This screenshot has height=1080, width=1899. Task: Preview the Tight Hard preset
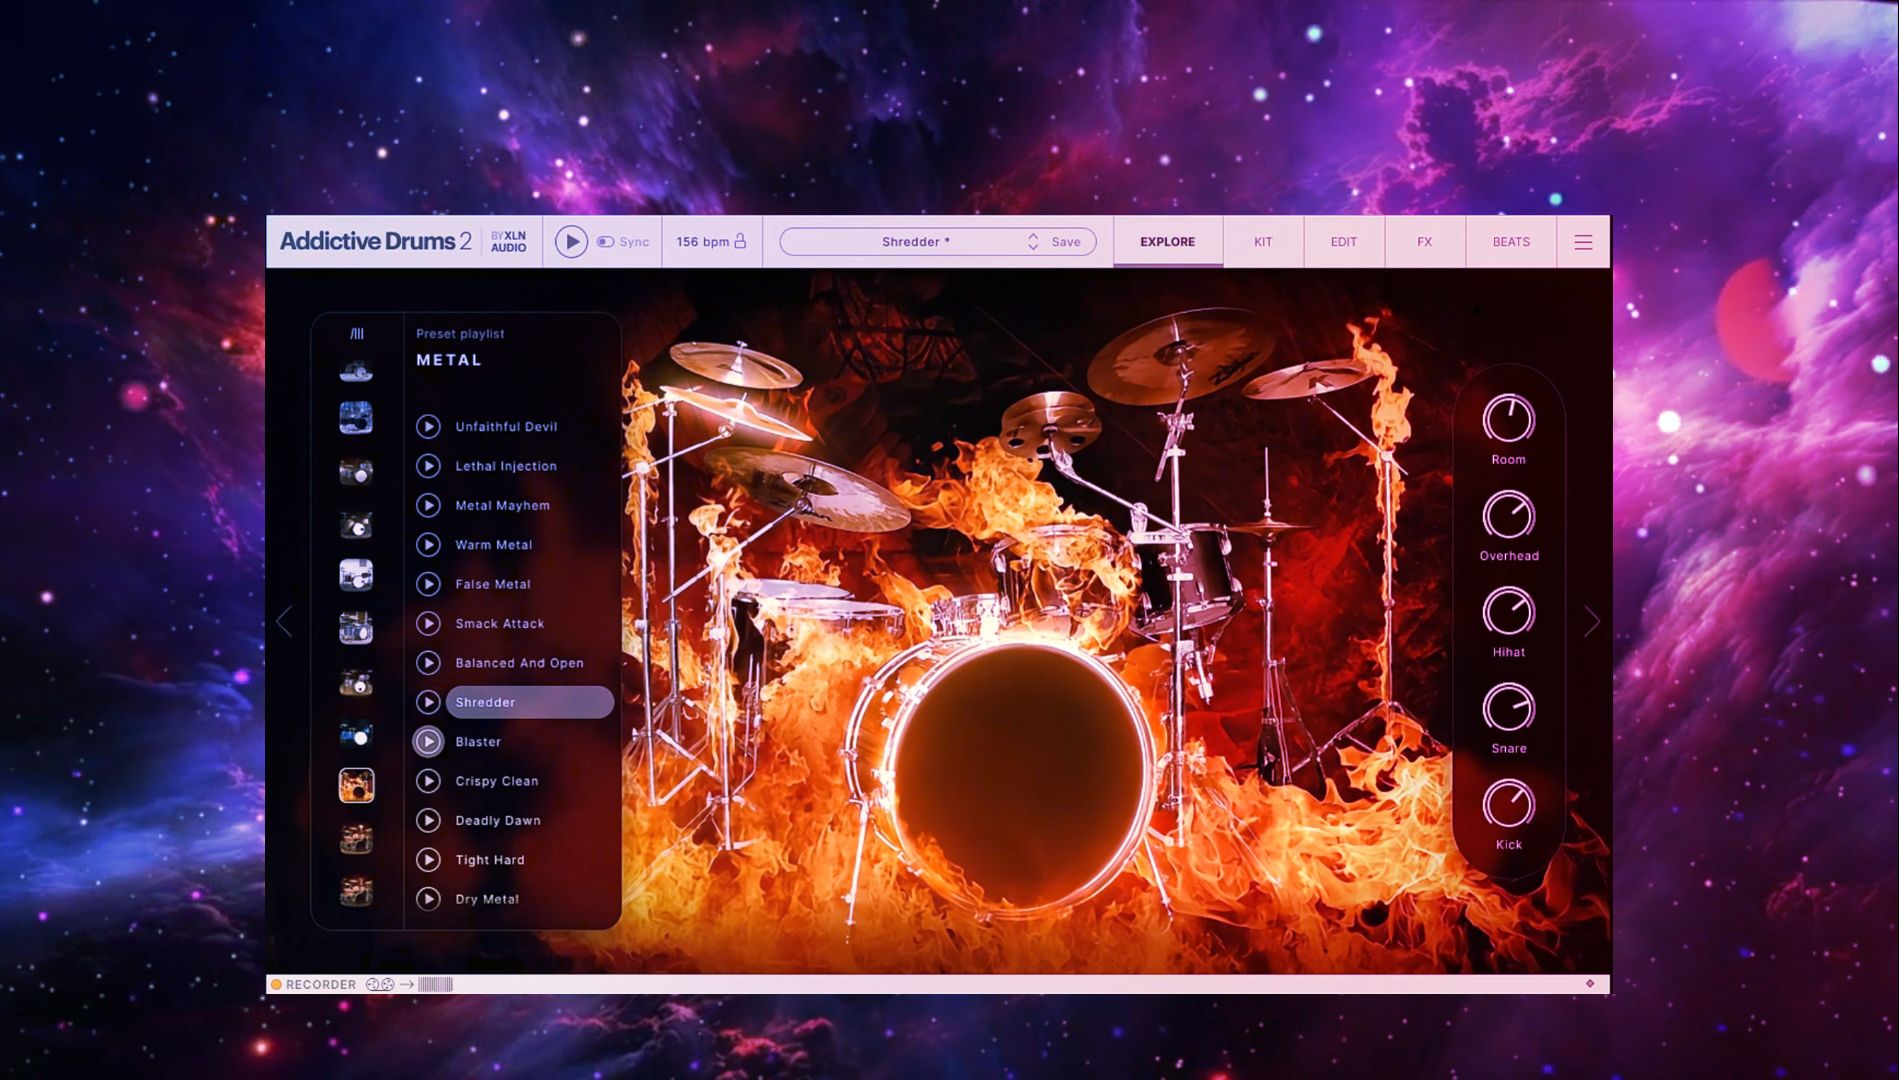pos(428,860)
